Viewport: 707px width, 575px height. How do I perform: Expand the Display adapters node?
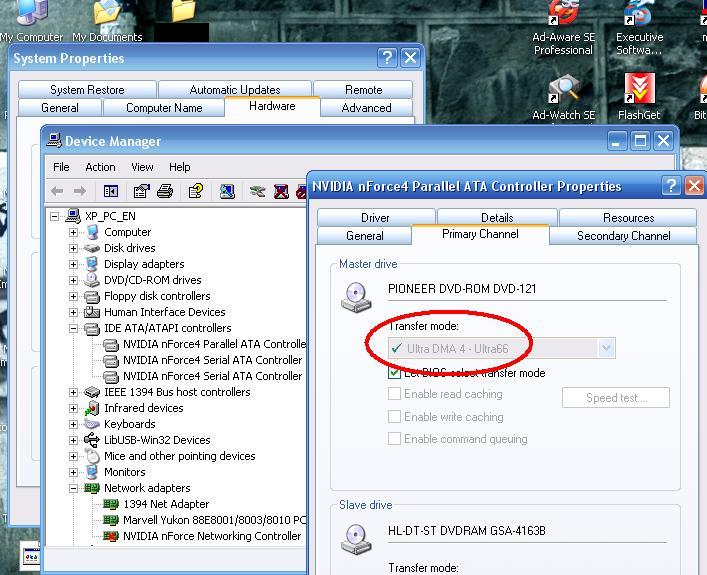point(73,264)
